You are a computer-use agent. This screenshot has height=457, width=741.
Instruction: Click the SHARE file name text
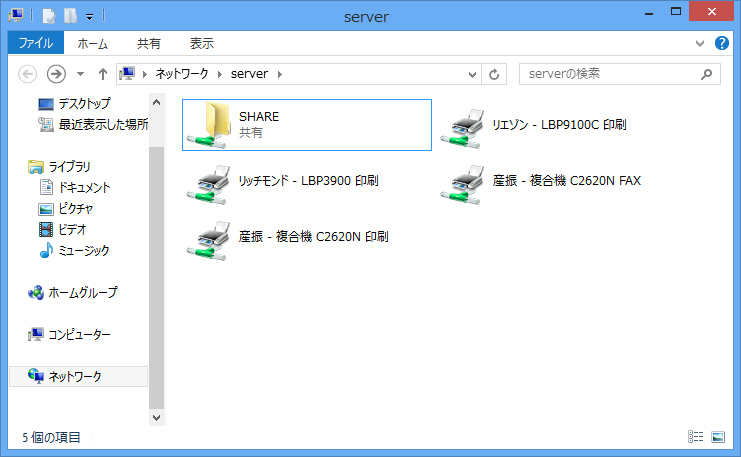pos(259,117)
